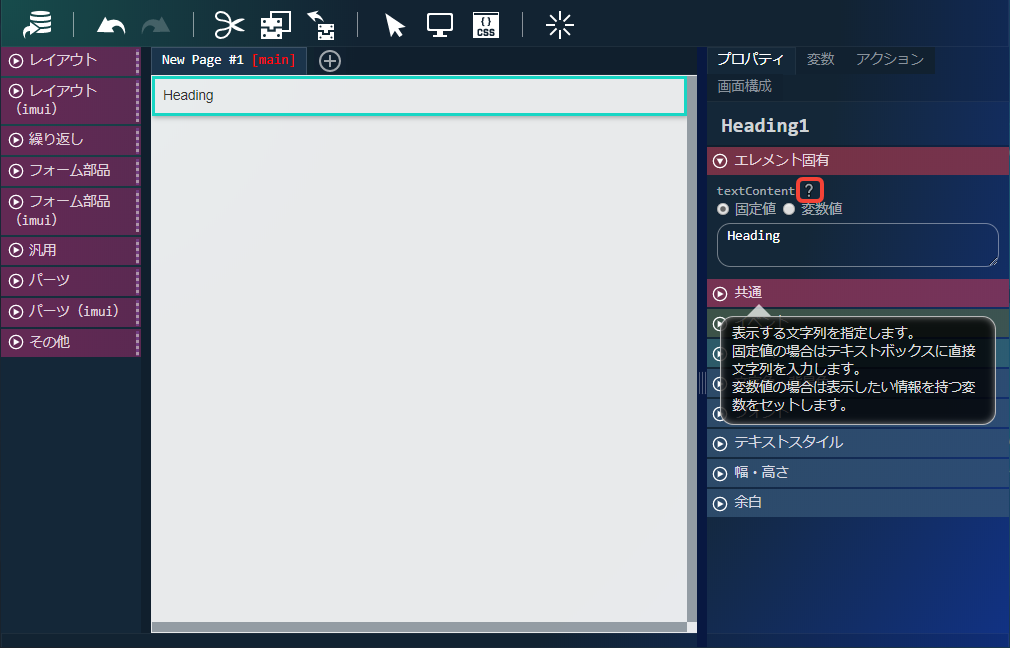This screenshot has width=1011, height=649.
Task: Expand the レイアウト palette category
Action: [x=70, y=61]
